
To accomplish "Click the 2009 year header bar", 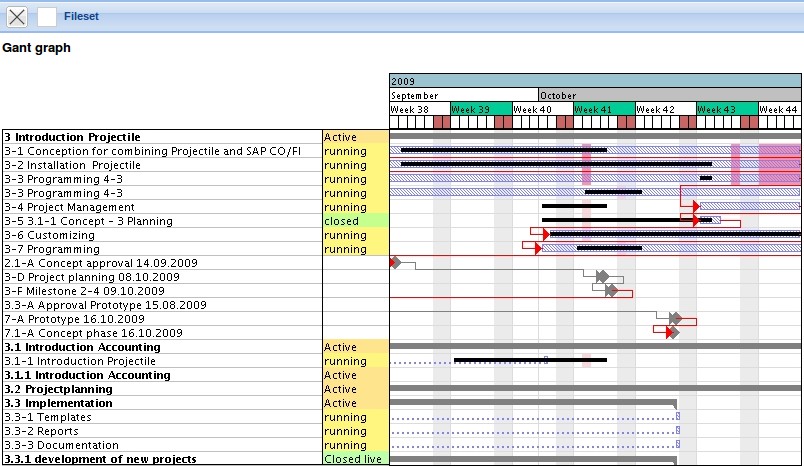I will pyautogui.click(x=595, y=81).
